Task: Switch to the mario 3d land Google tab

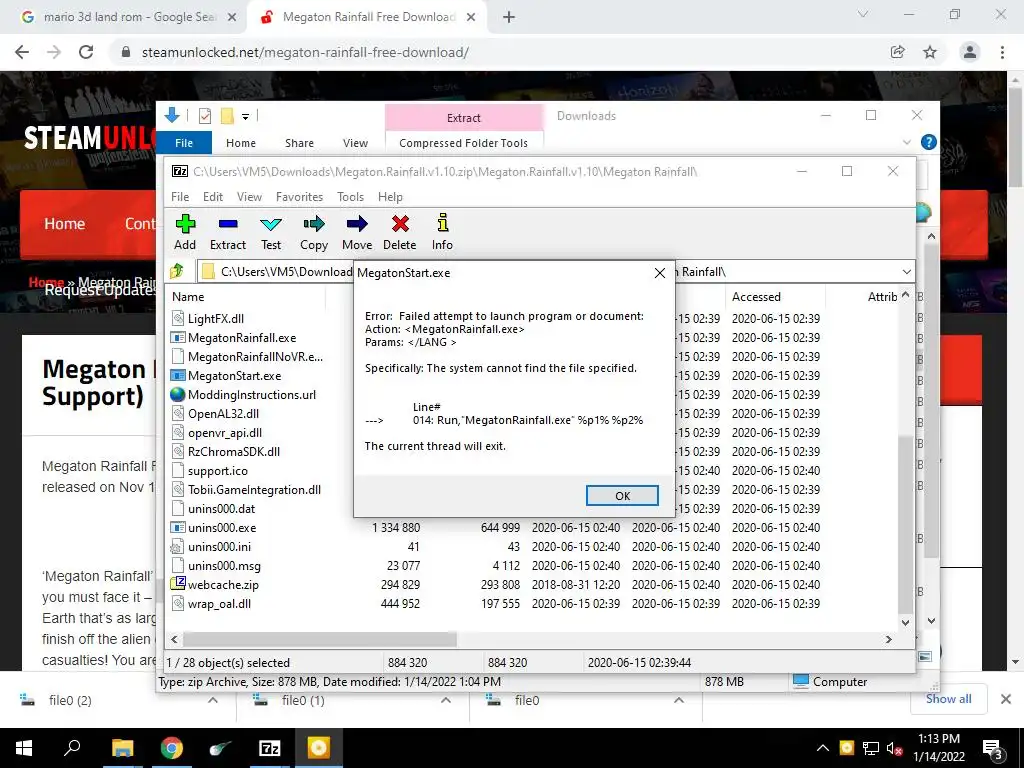Action: point(129,17)
